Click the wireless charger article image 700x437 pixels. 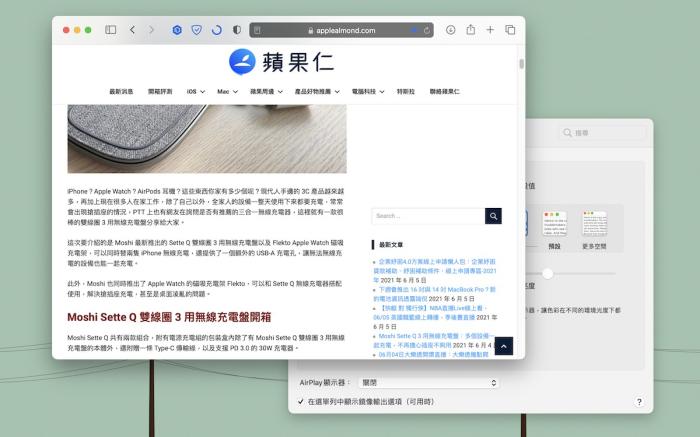[207, 139]
